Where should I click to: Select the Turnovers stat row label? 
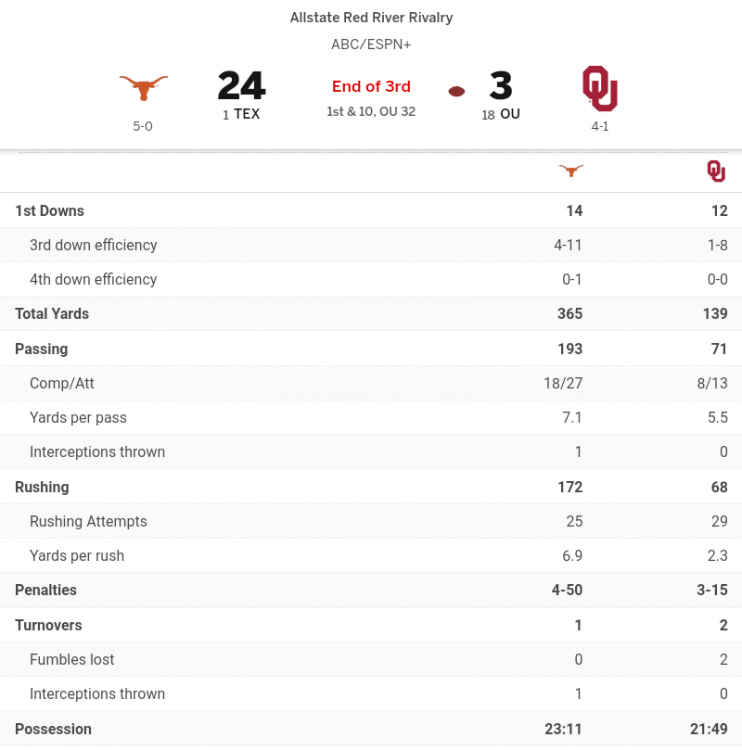click(x=49, y=625)
